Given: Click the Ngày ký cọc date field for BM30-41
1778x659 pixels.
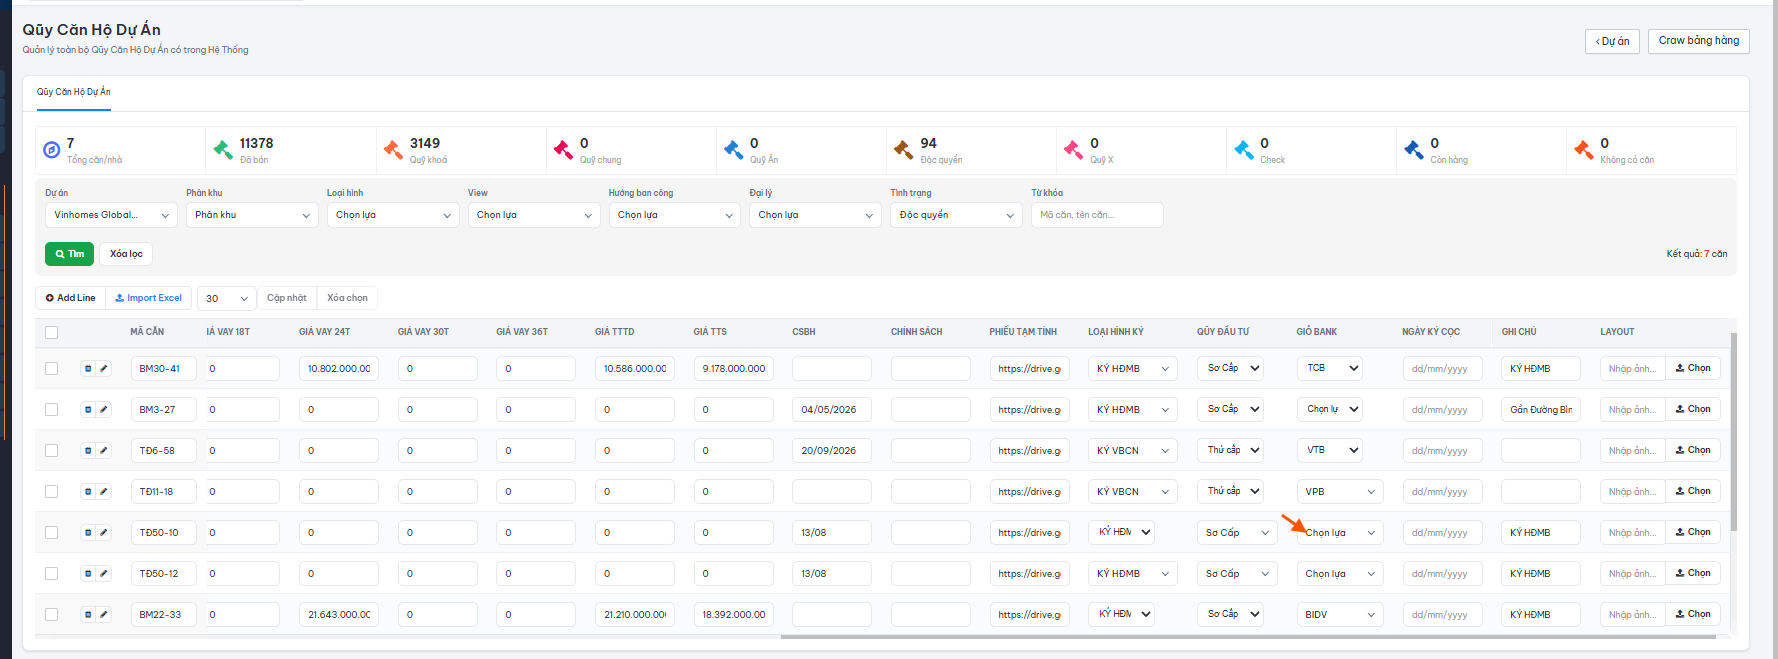Looking at the screenshot, I should (1441, 369).
